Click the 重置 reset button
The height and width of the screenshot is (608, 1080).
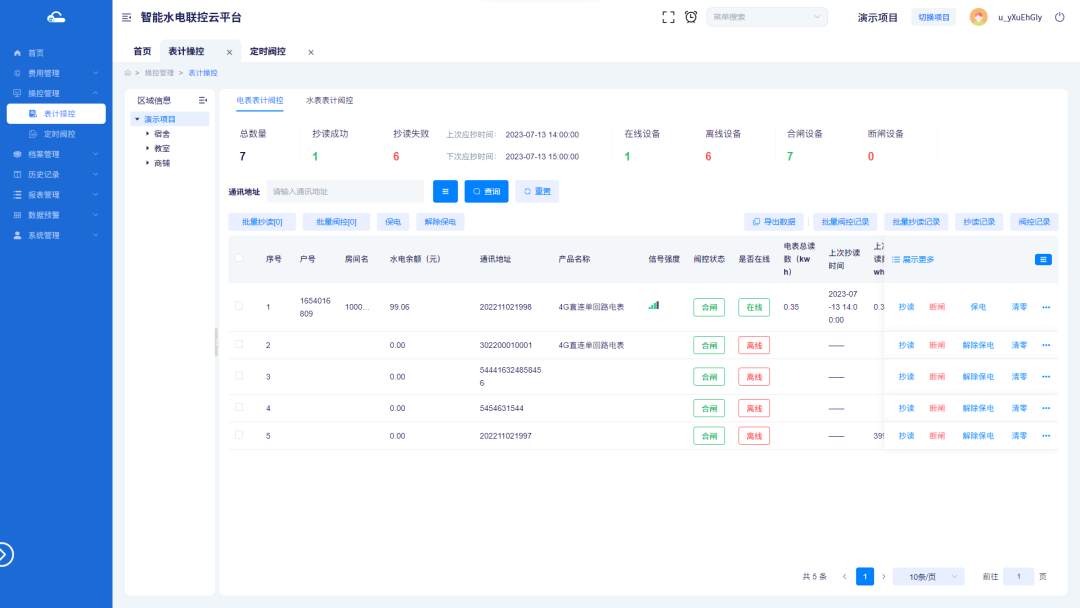(x=537, y=191)
